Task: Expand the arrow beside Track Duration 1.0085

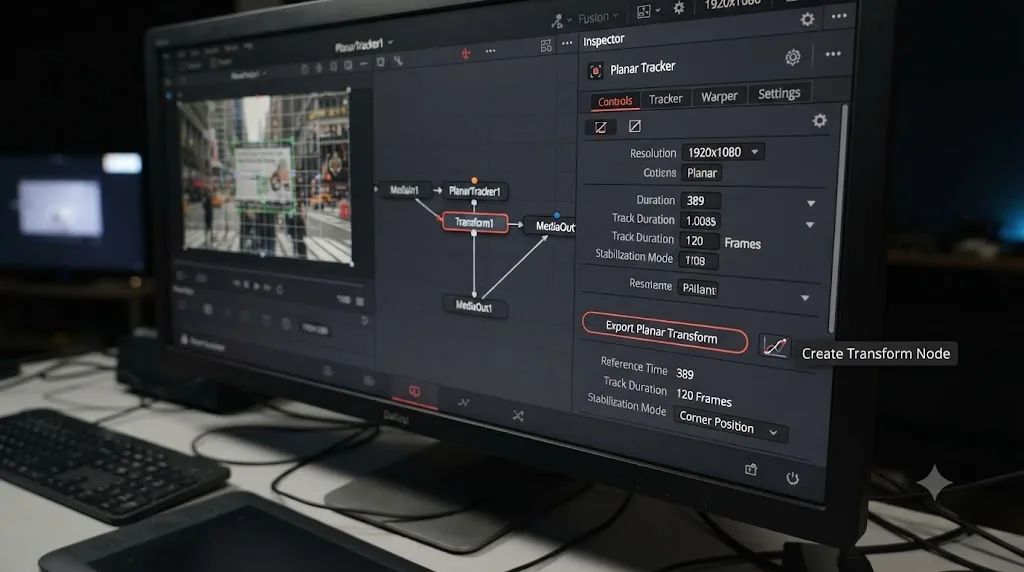Action: tap(810, 225)
